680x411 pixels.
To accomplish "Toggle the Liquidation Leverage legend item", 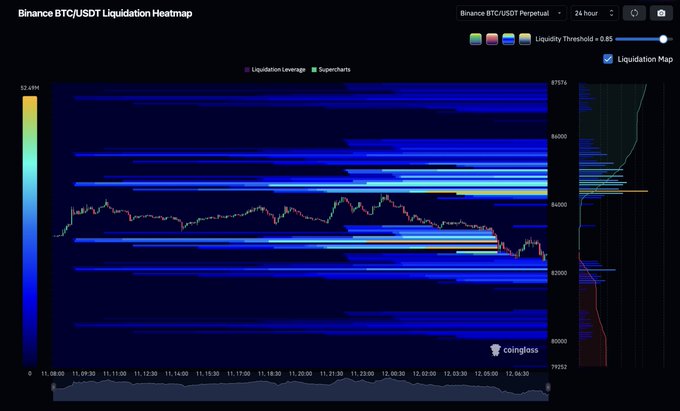I will pyautogui.click(x=275, y=69).
